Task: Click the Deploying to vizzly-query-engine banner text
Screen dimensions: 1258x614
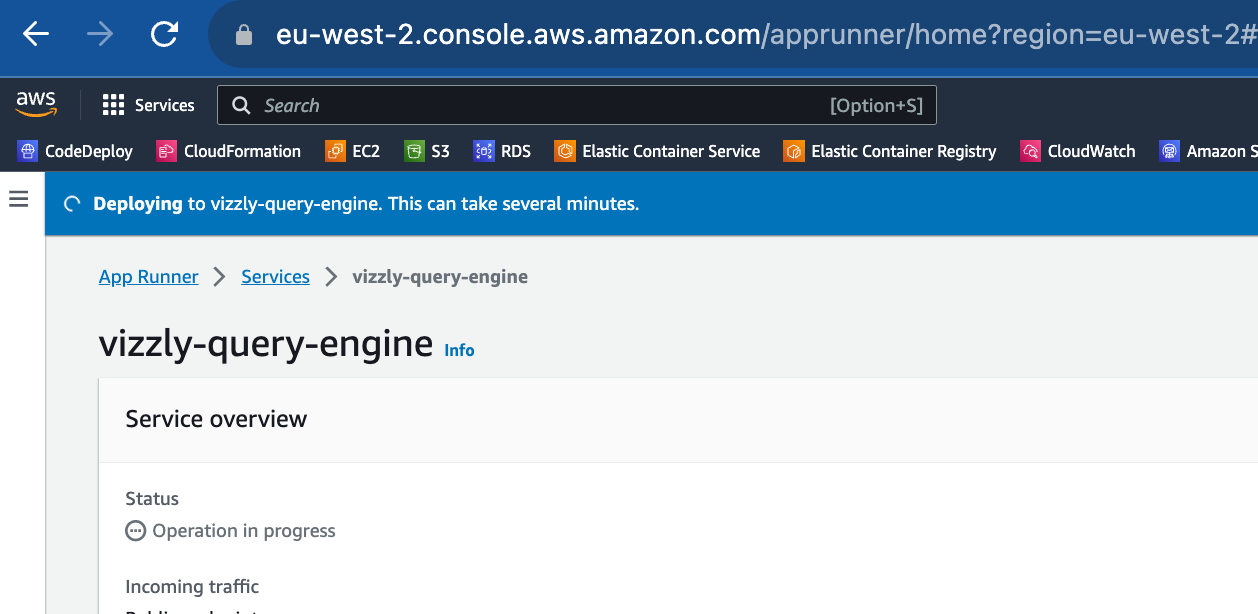Action: coord(366,203)
